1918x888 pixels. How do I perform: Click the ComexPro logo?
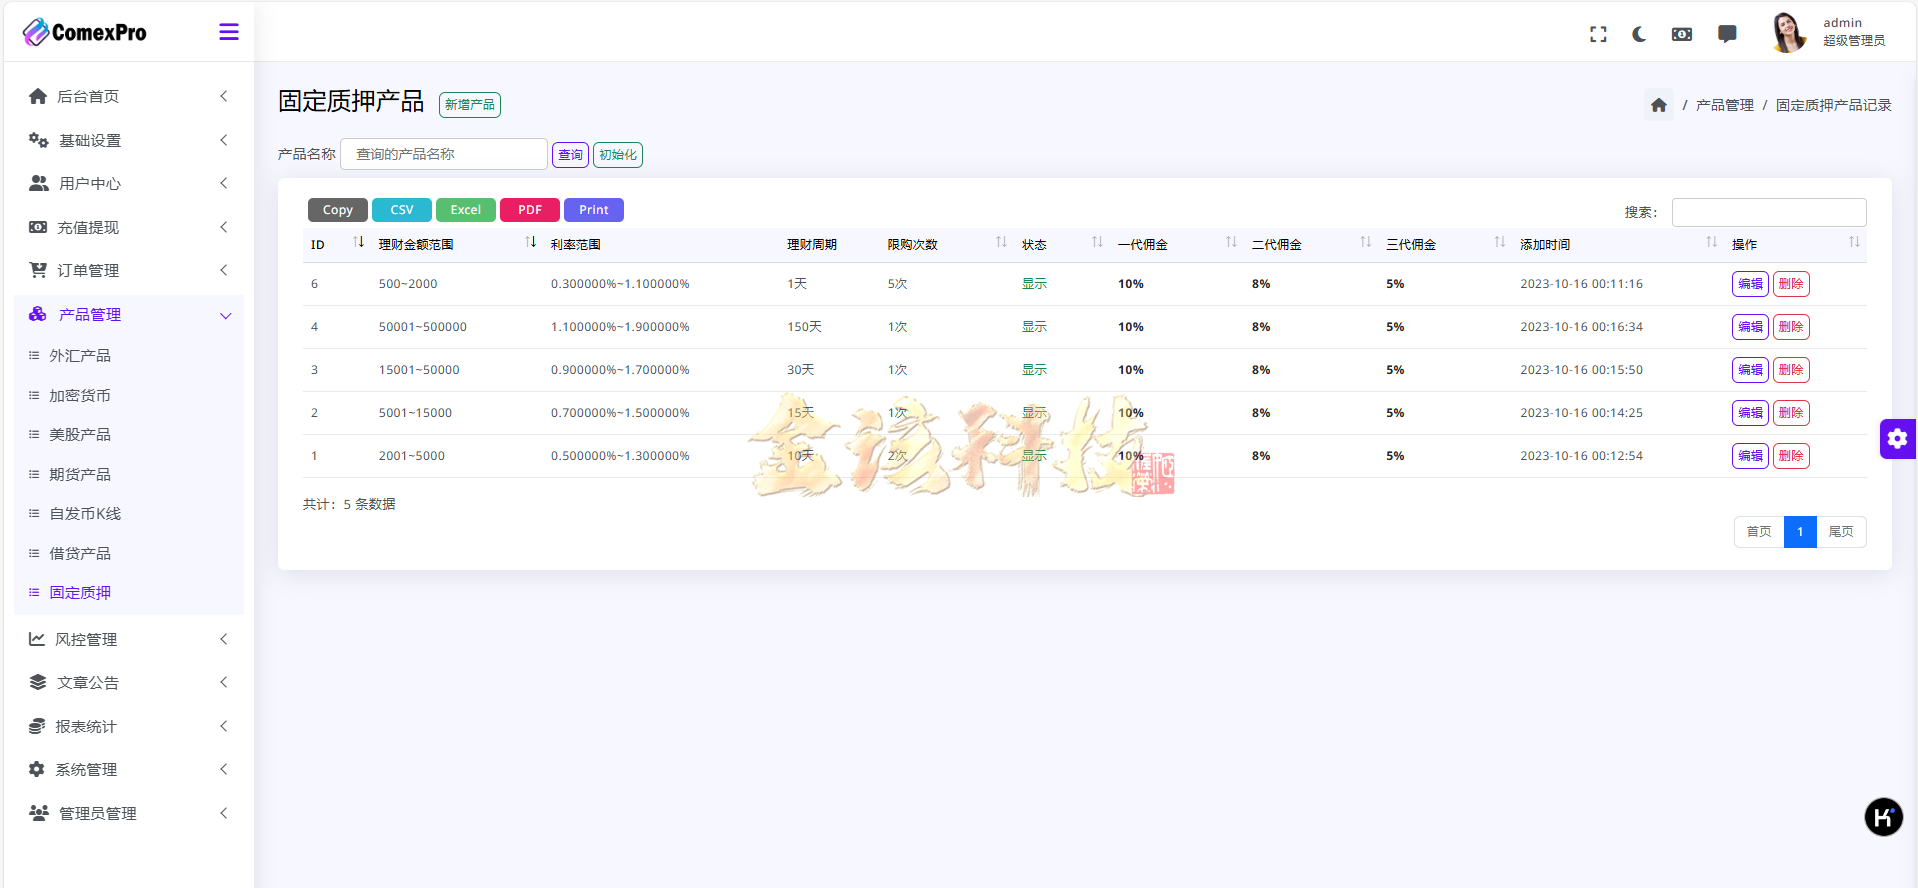[x=85, y=32]
